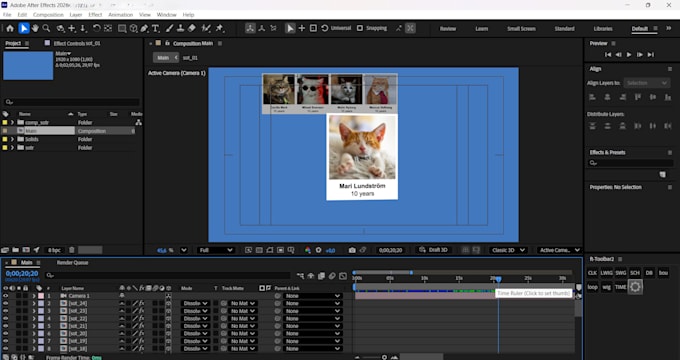The height and width of the screenshot is (360, 680).
Task: Open the File menu
Action: pos(7,15)
